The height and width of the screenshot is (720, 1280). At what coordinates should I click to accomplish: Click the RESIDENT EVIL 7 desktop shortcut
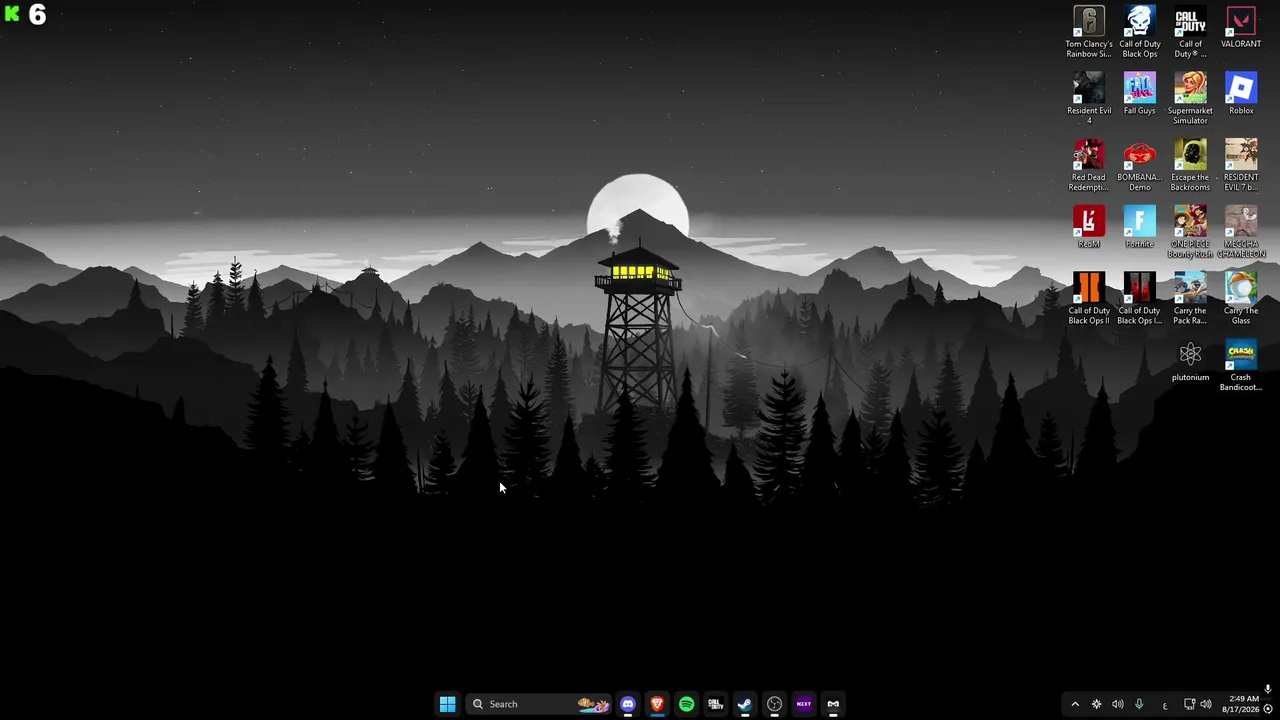1241,165
